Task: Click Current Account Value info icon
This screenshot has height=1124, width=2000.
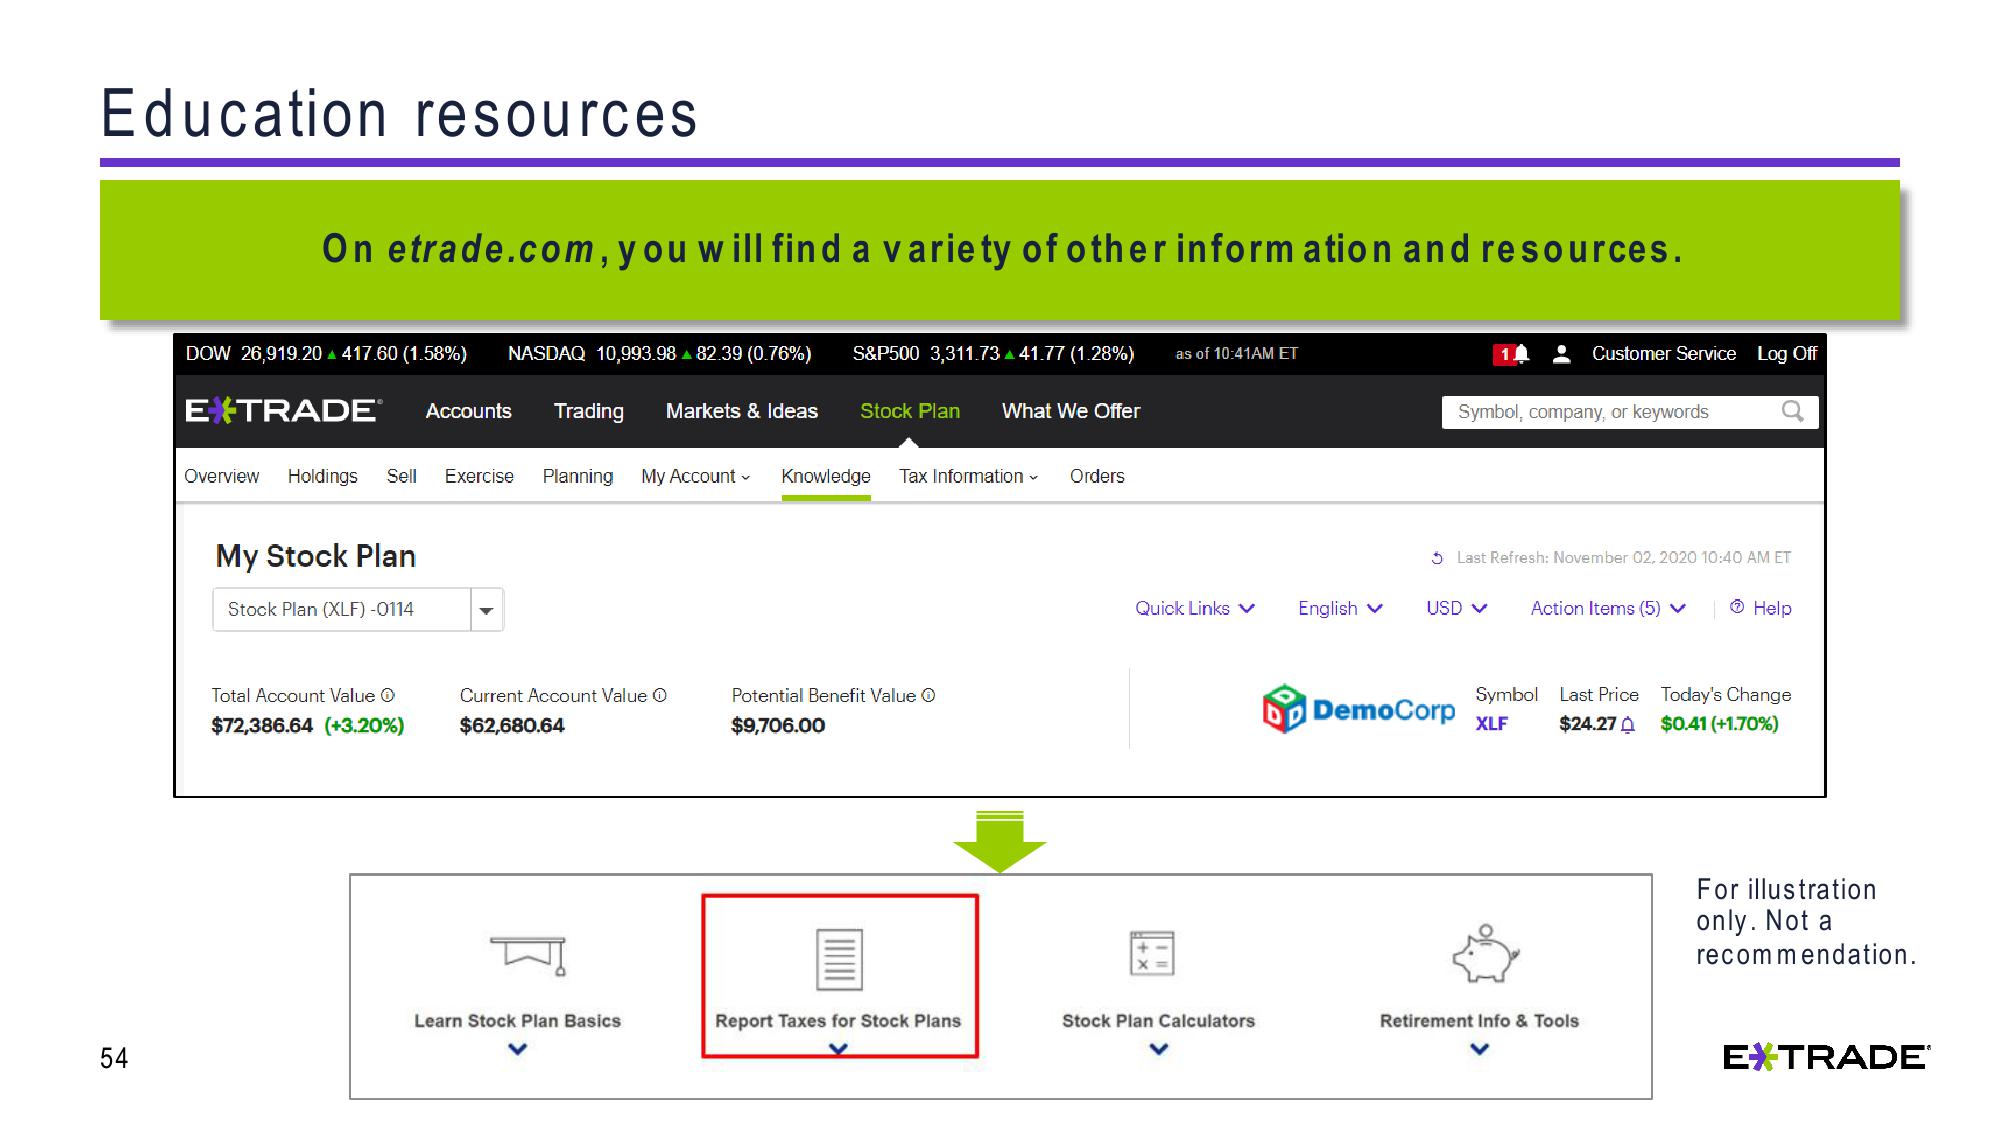Action: pos(660,695)
